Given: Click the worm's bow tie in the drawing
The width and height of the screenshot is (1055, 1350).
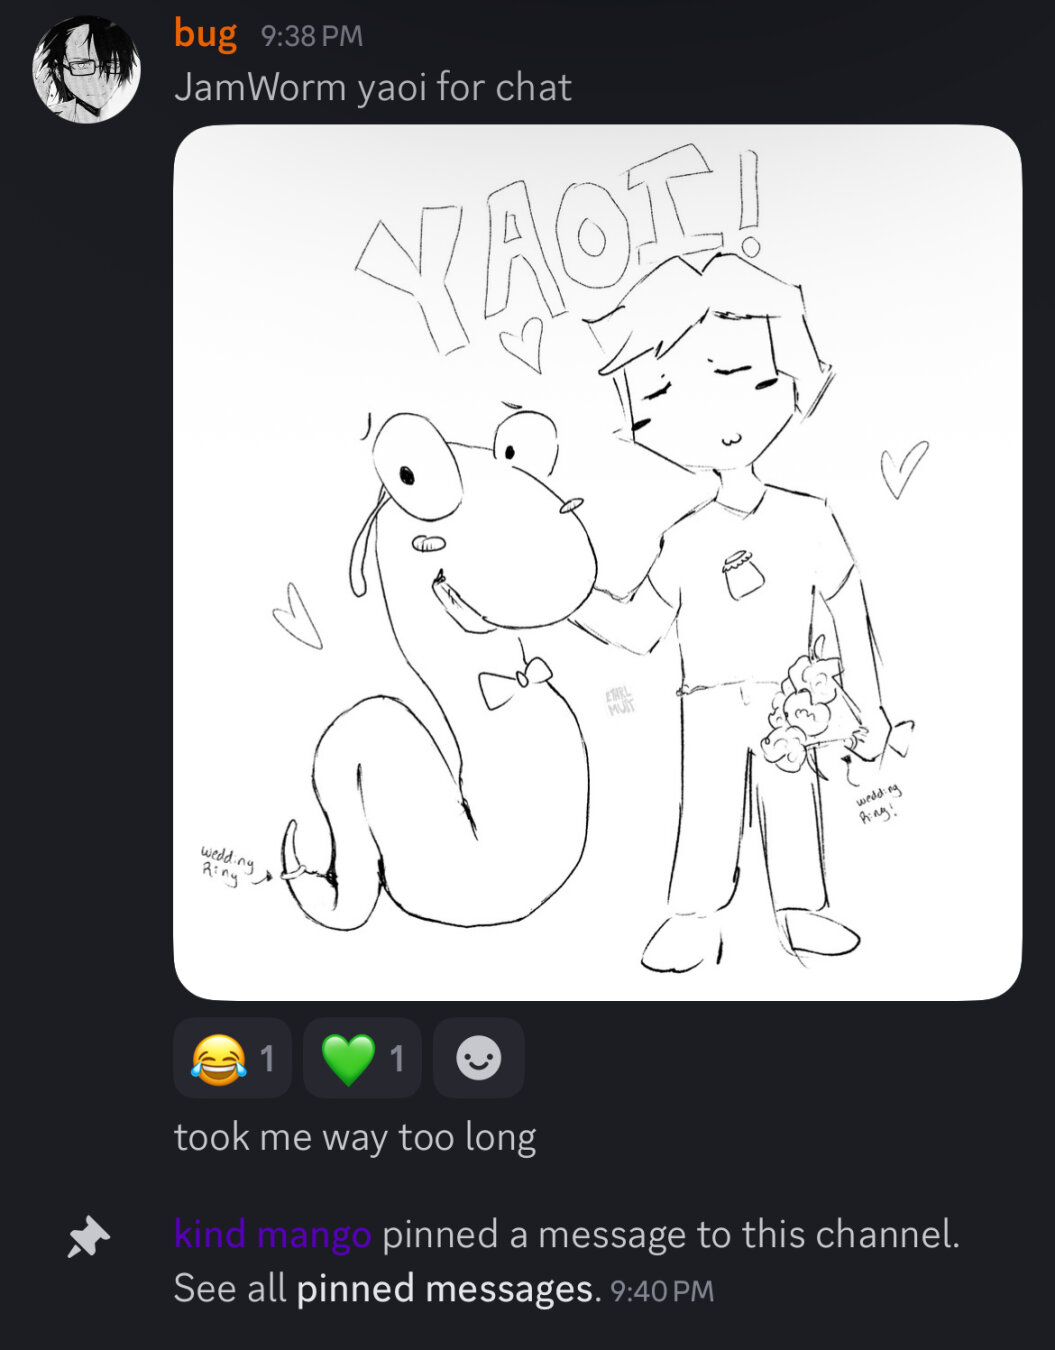Looking at the screenshot, I should pos(515,680).
